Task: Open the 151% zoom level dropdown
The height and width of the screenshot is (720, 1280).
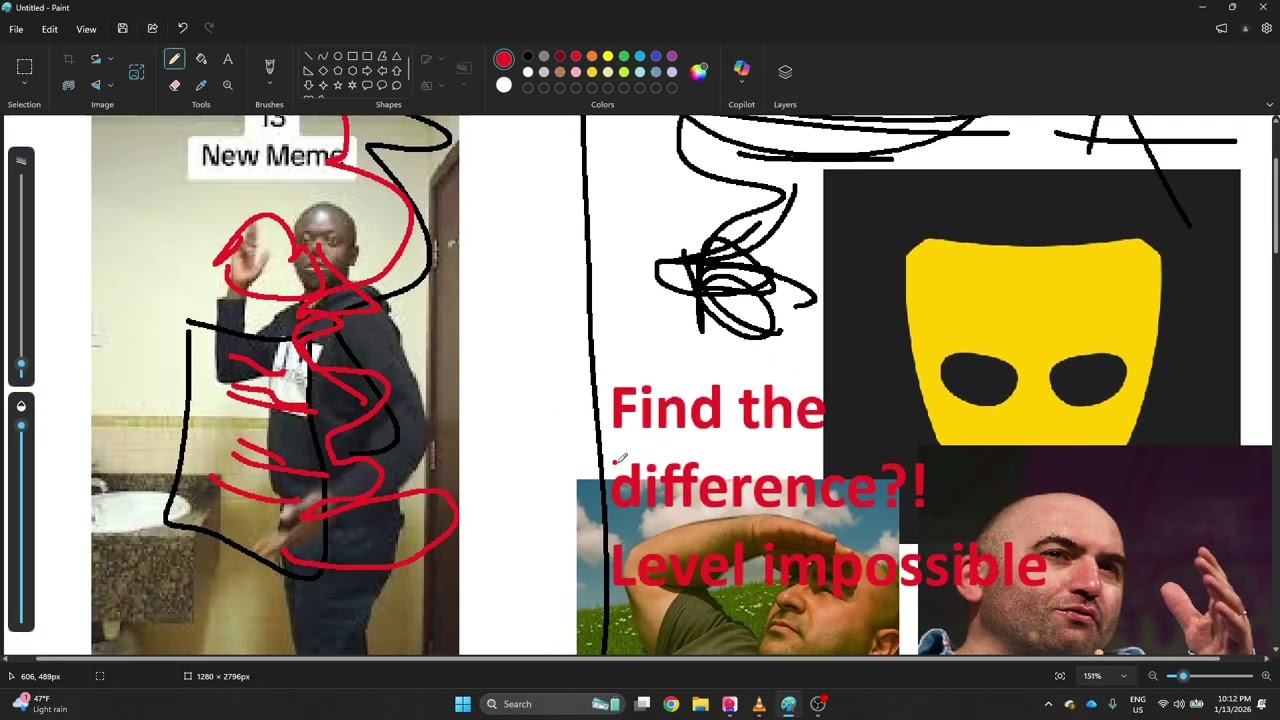Action: [1105, 676]
